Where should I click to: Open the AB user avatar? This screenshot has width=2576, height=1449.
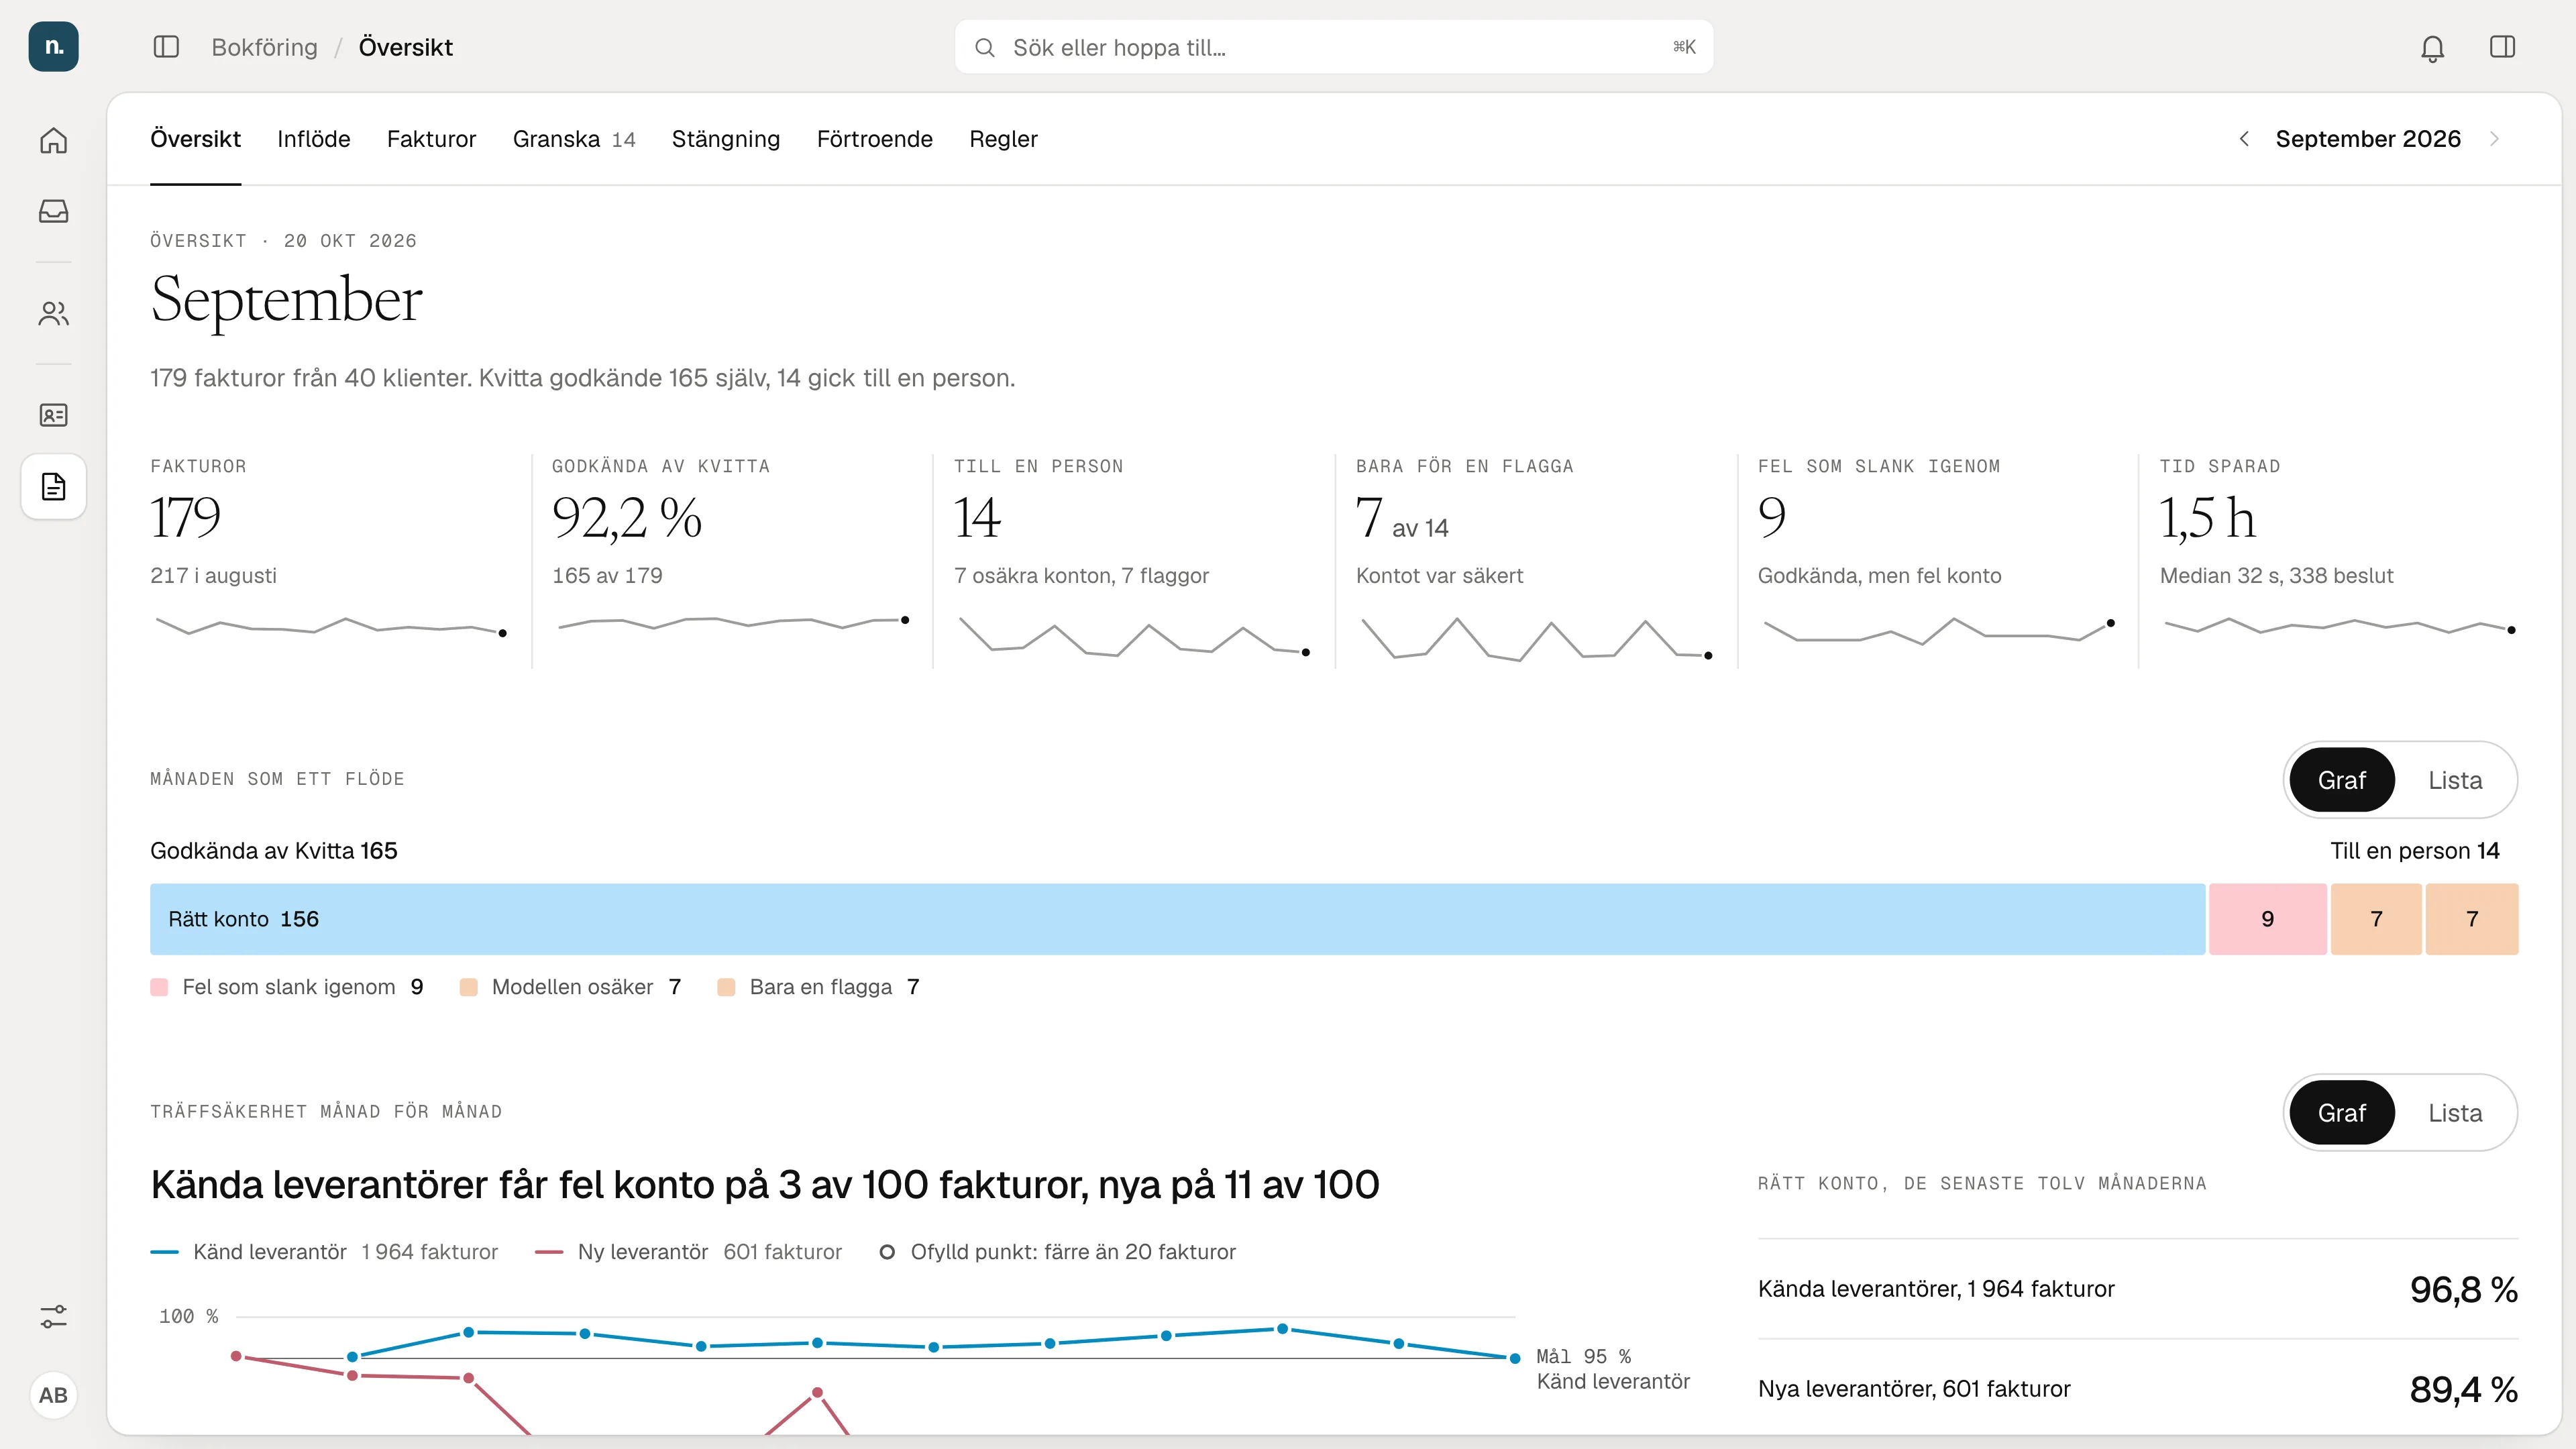(x=53, y=1395)
